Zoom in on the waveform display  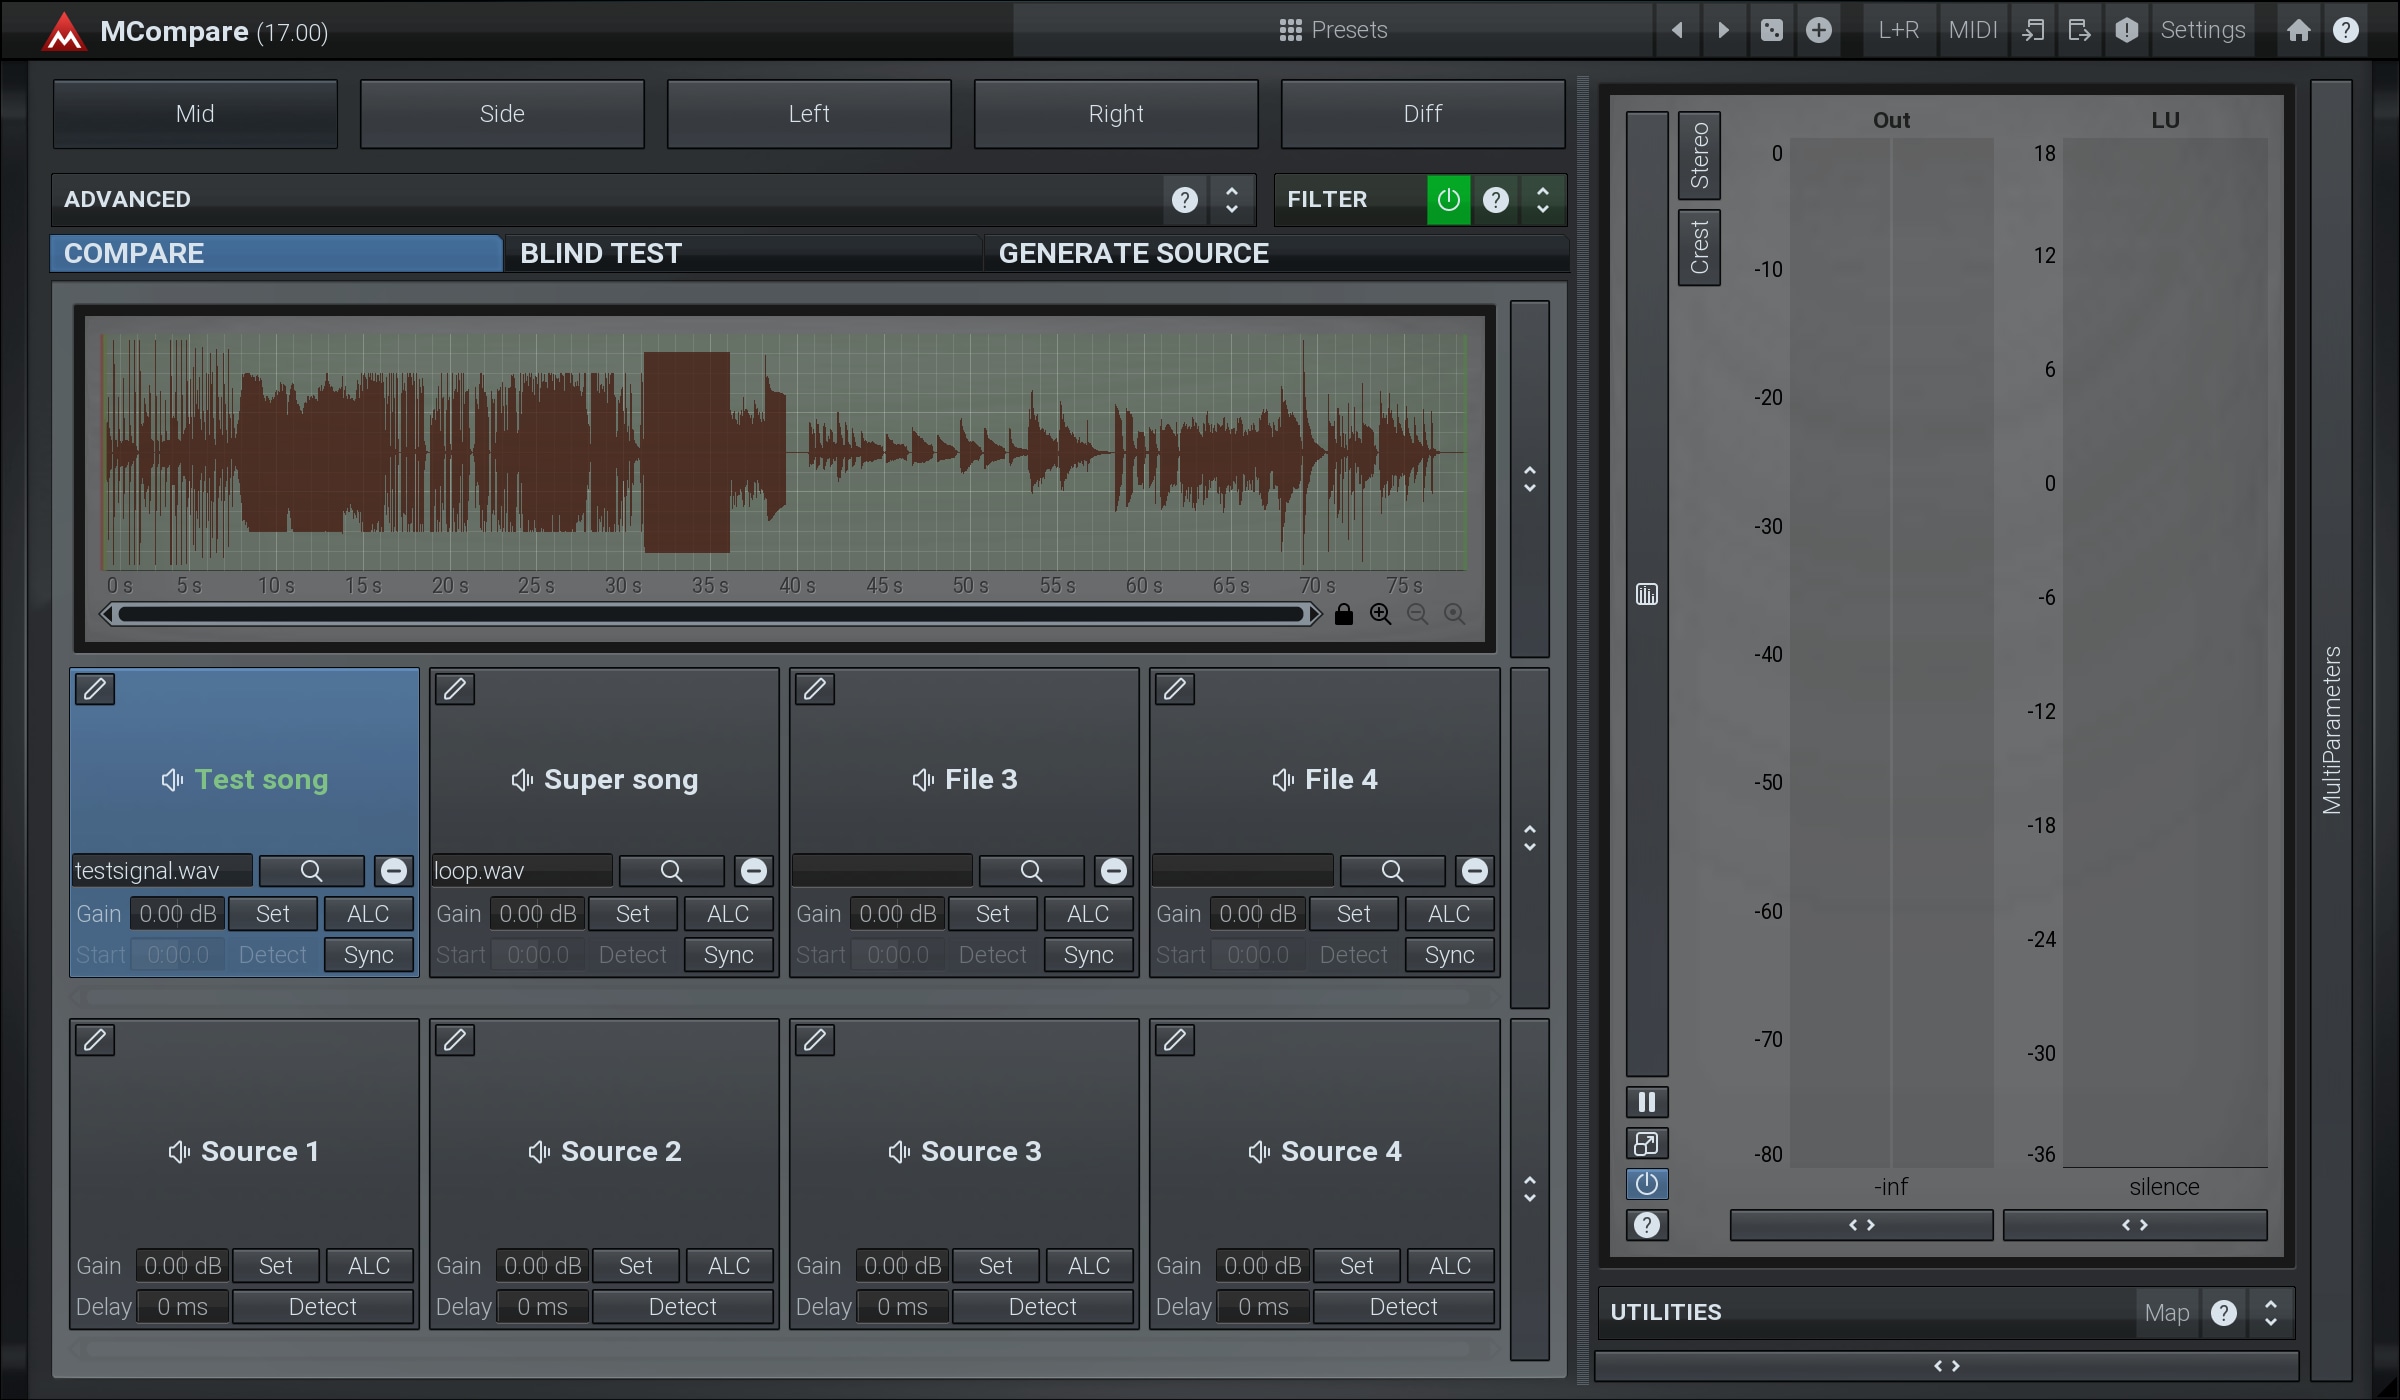coord(1381,614)
